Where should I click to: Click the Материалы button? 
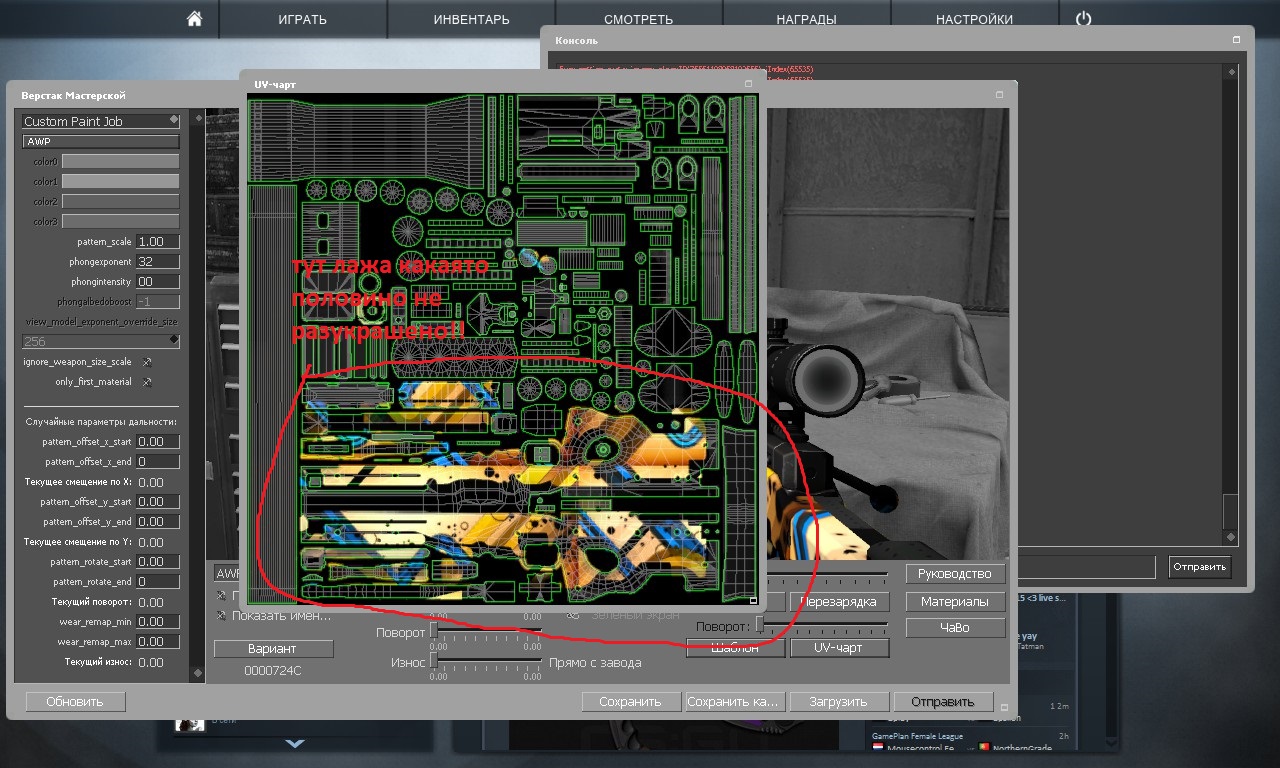[x=954, y=602]
